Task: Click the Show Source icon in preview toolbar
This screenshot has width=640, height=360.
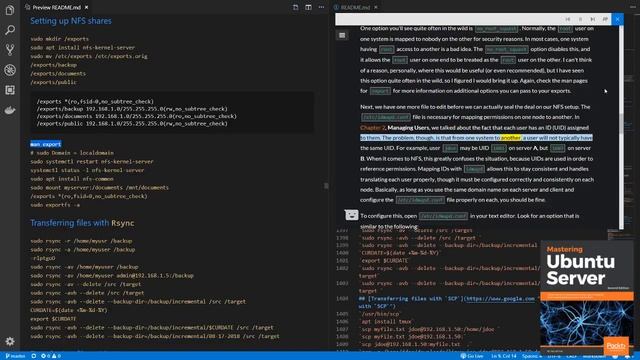Action: coord(296,7)
